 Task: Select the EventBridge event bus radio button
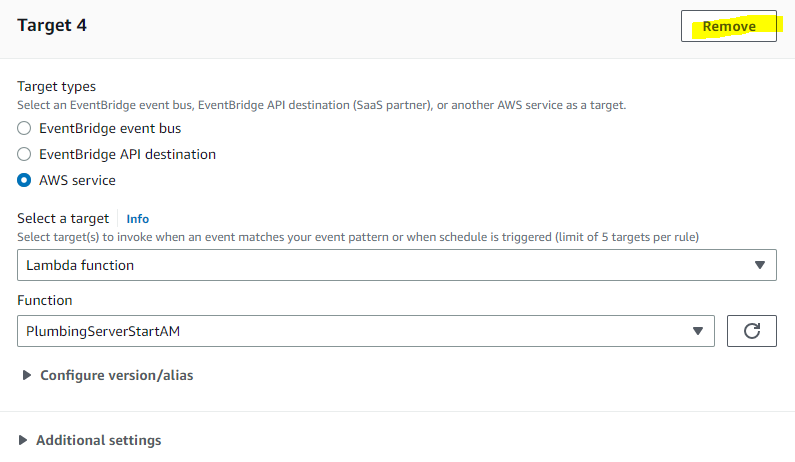(x=24, y=129)
